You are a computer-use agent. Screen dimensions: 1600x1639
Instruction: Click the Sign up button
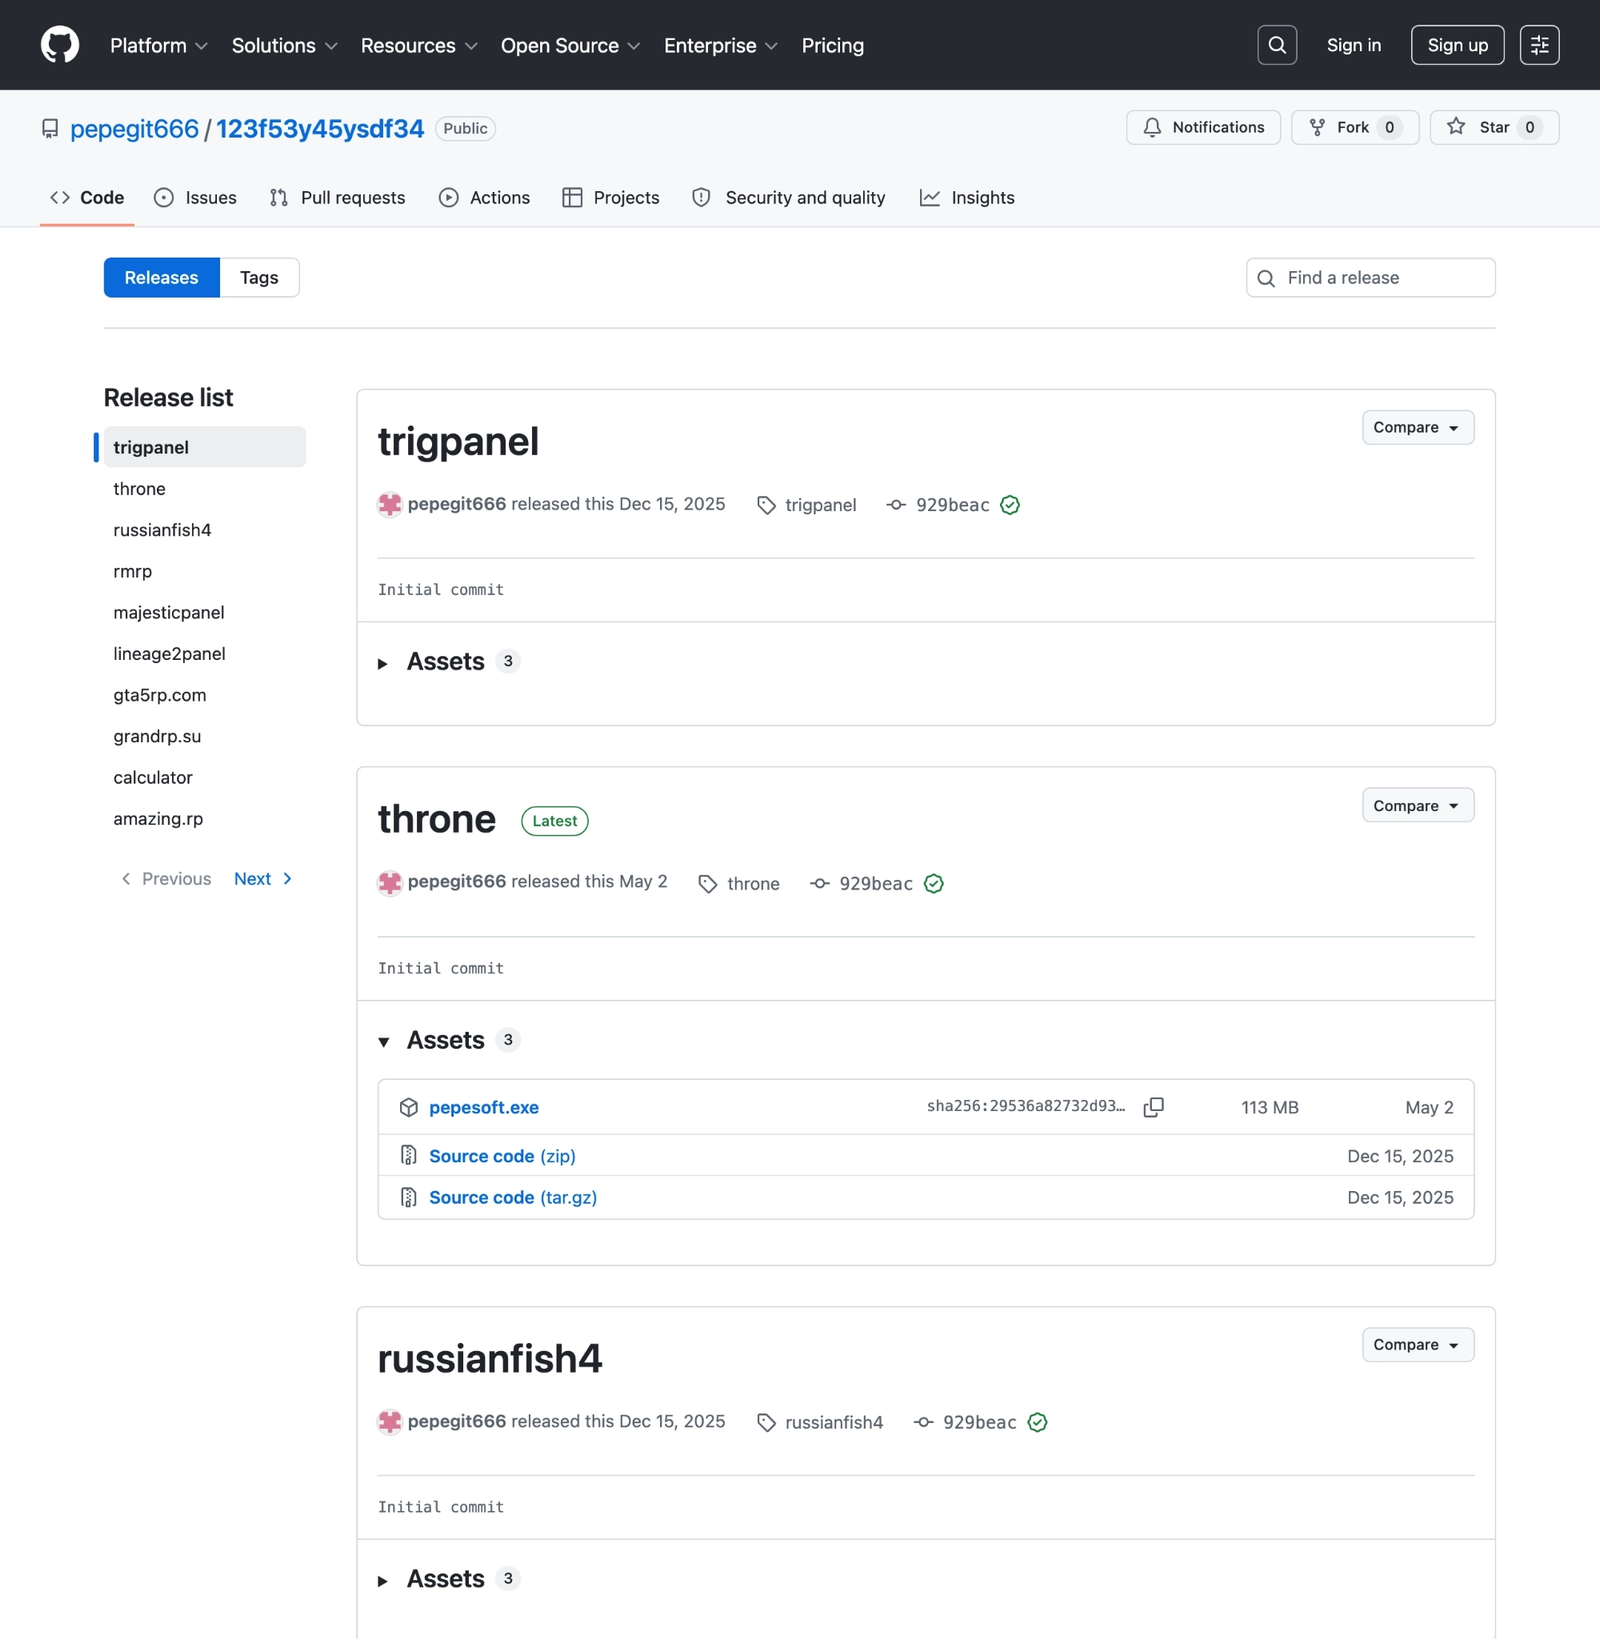pyautogui.click(x=1457, y=45)
